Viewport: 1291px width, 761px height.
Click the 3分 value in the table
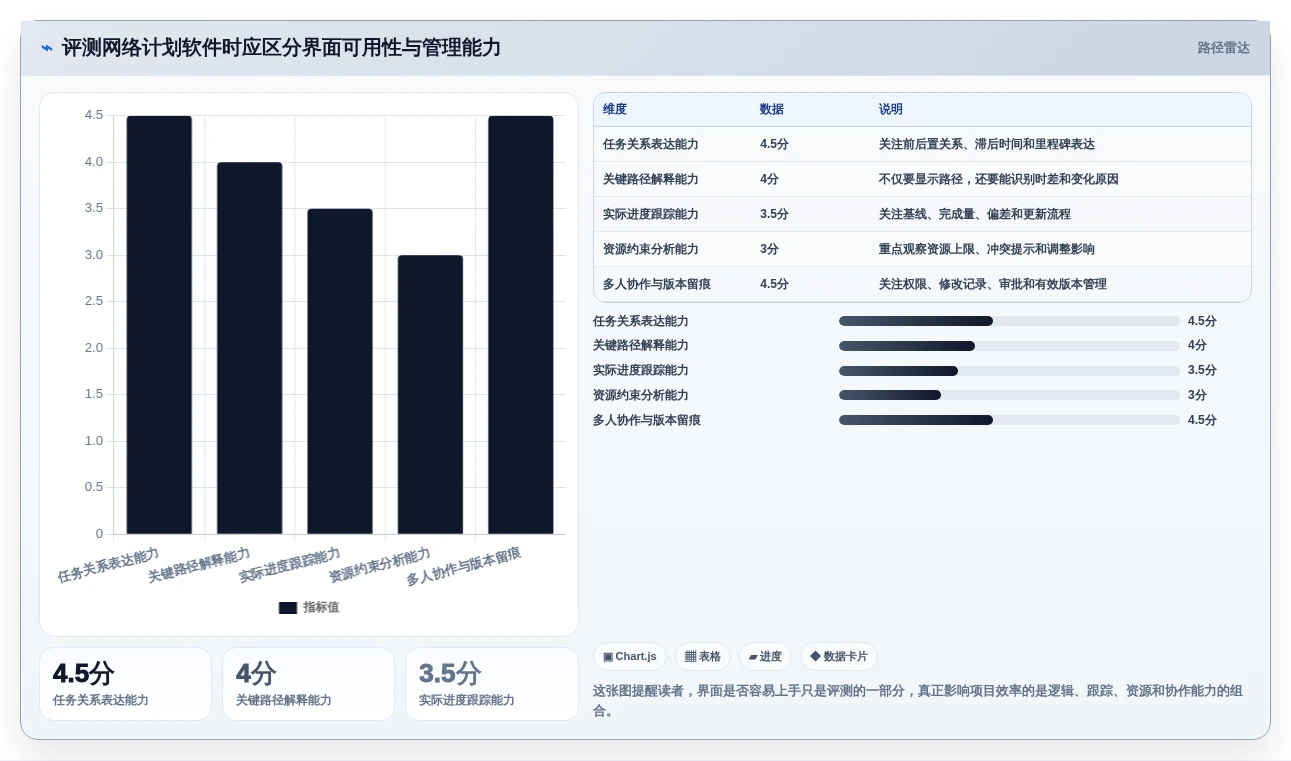click(x=769, y=250)
